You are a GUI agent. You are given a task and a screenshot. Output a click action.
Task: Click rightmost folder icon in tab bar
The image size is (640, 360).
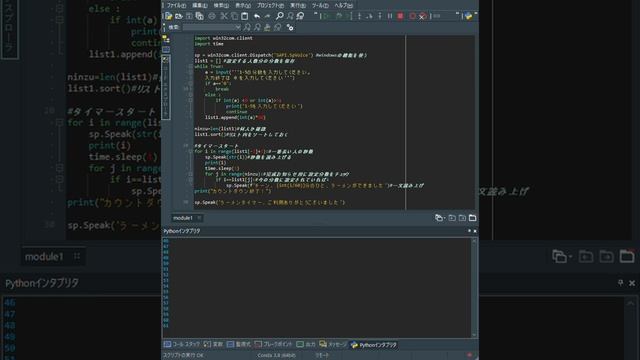pyautogui.click(x=472, y=218)
